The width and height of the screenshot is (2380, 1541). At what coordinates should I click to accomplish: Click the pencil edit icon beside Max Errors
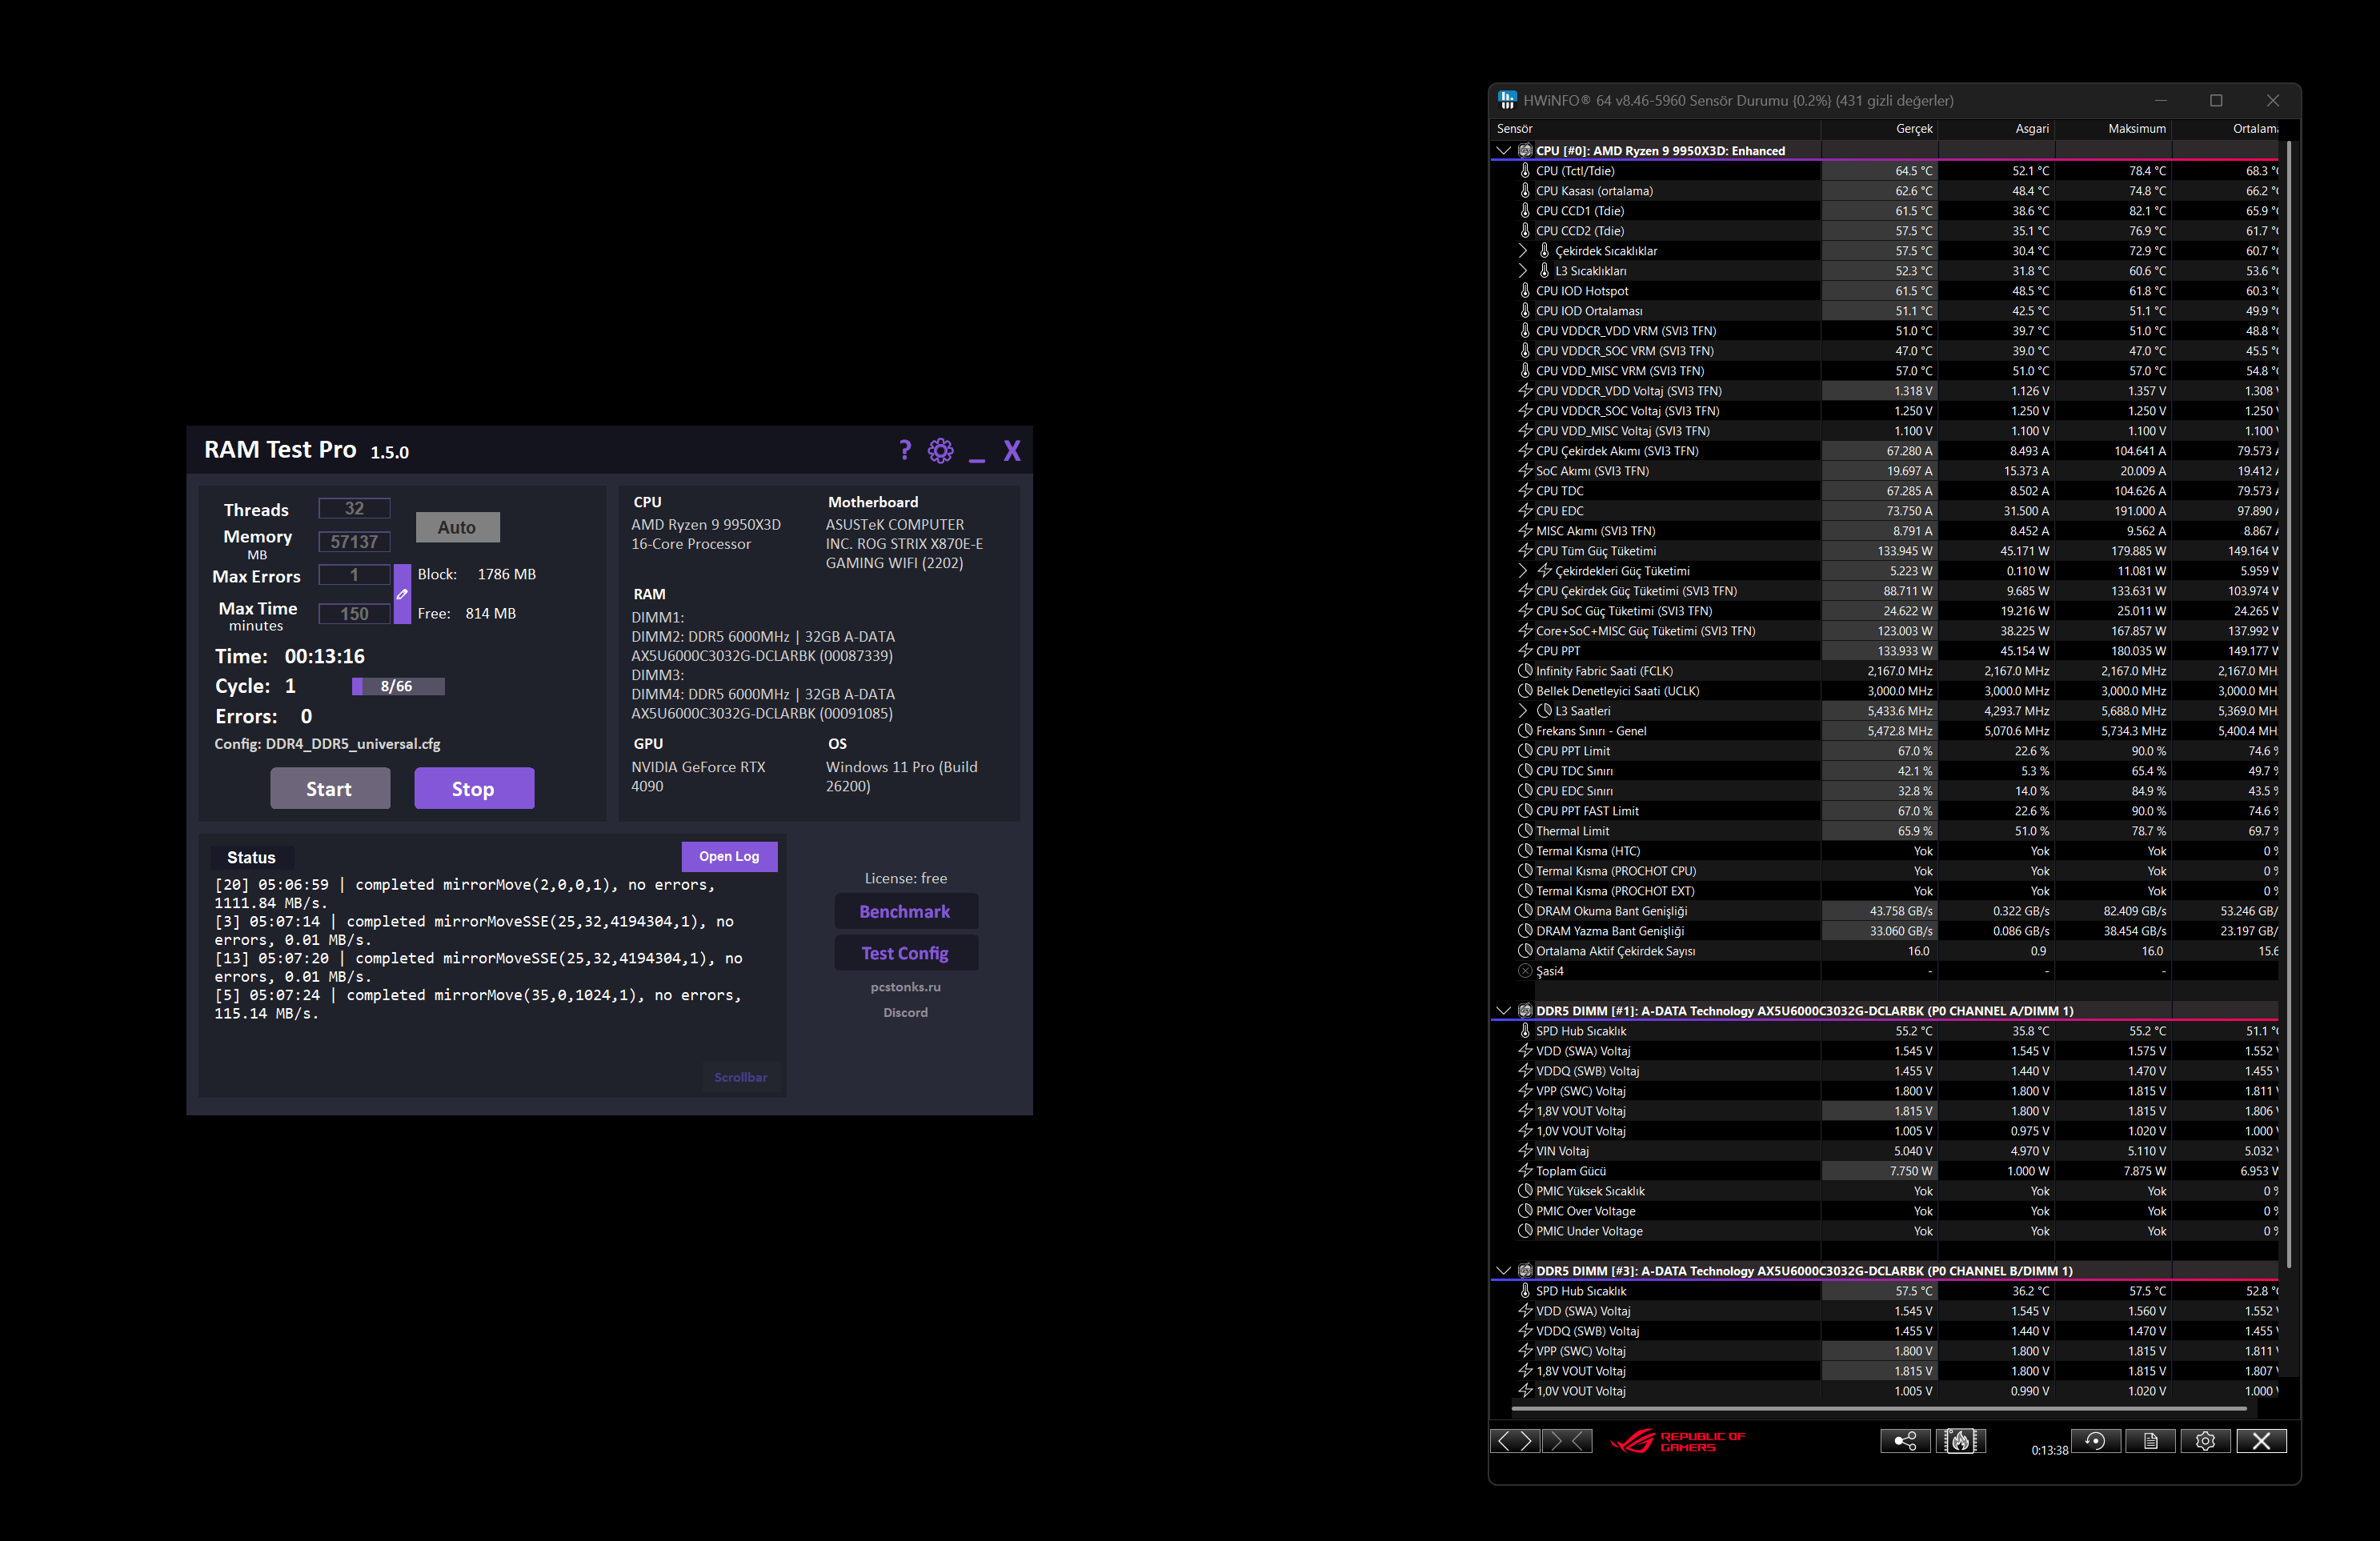click(402, 594)
